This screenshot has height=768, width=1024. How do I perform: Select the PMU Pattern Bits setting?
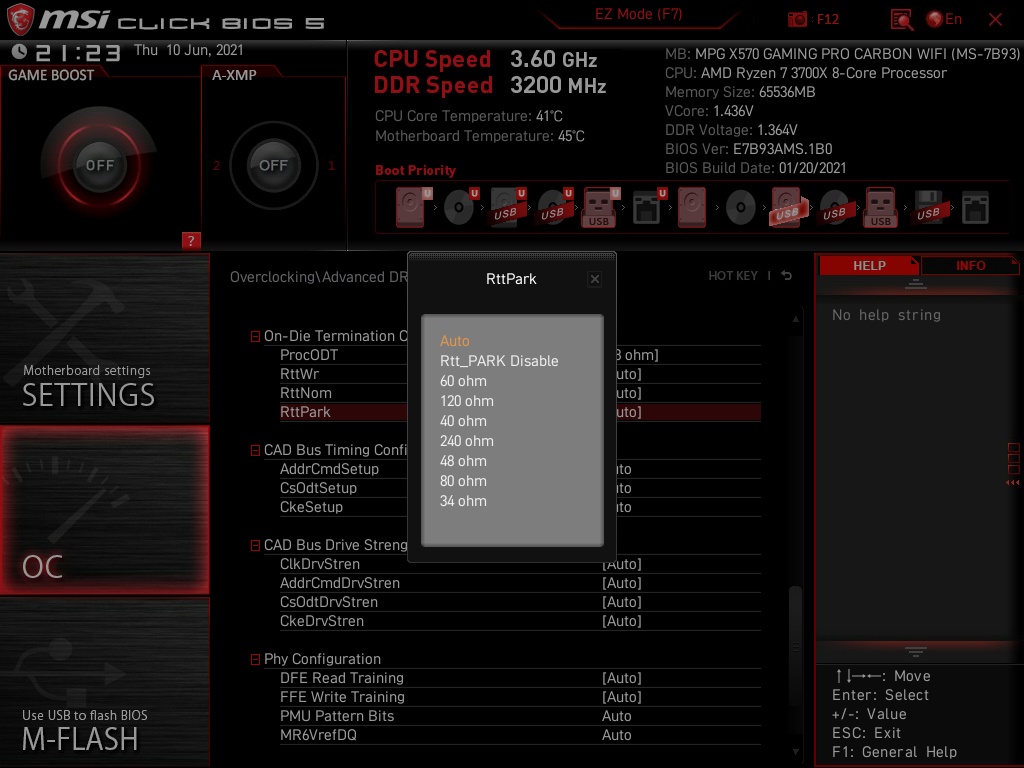[x=520, y=716]
